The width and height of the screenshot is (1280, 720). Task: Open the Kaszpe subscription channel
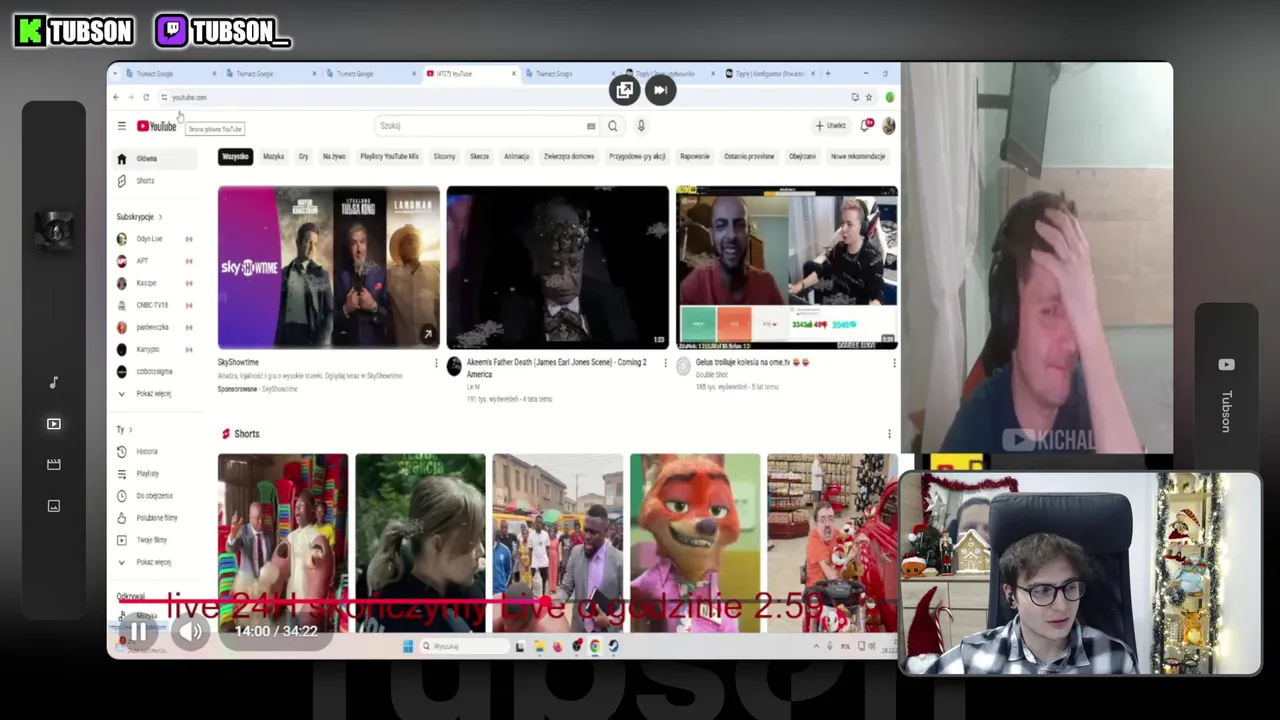[156, 283]
